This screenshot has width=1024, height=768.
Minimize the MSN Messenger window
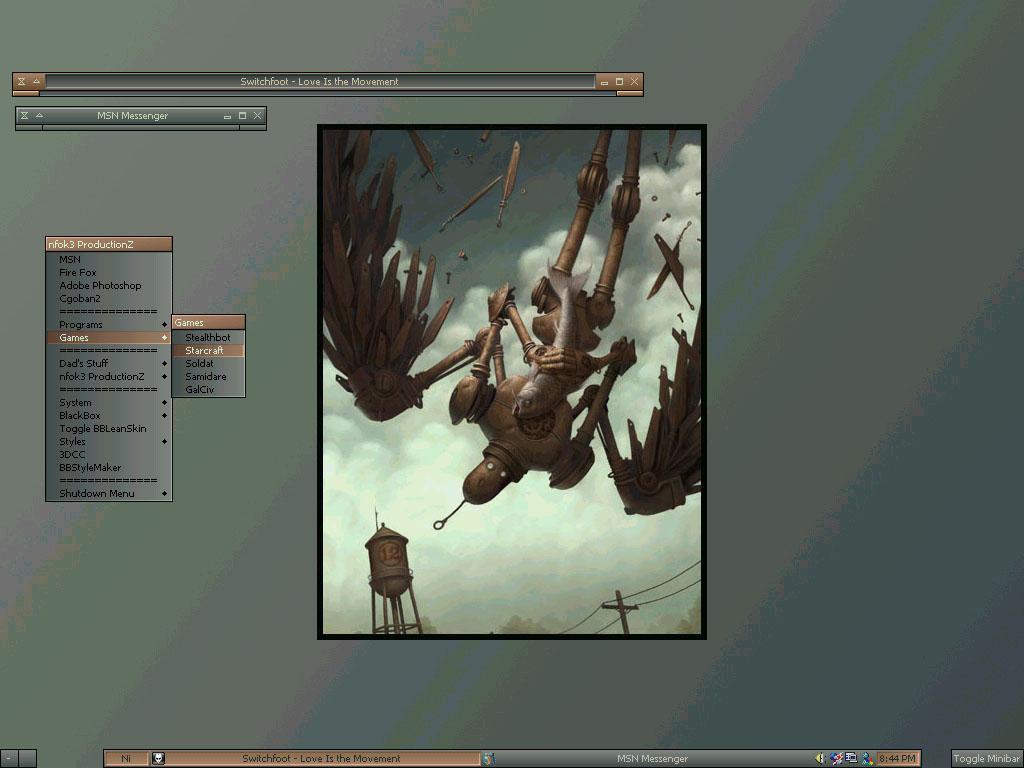227,116
